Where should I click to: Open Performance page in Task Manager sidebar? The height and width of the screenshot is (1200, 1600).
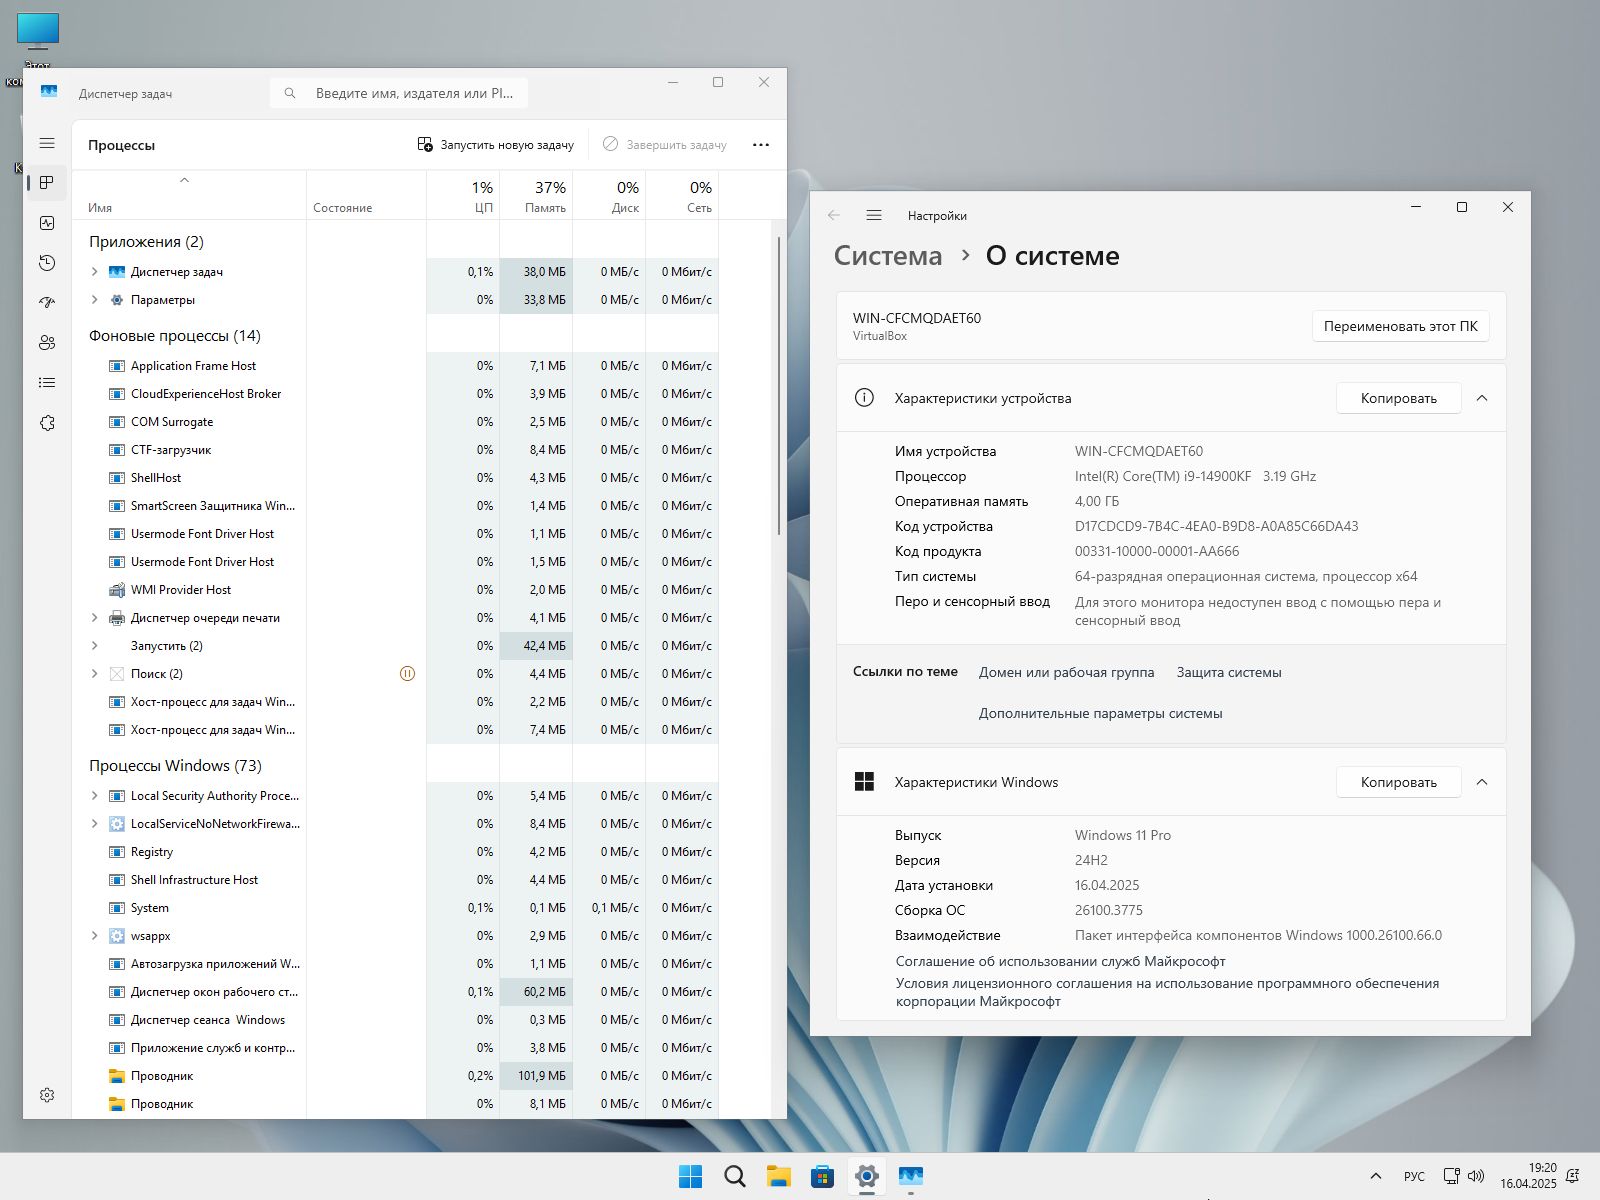click(47, 223)
